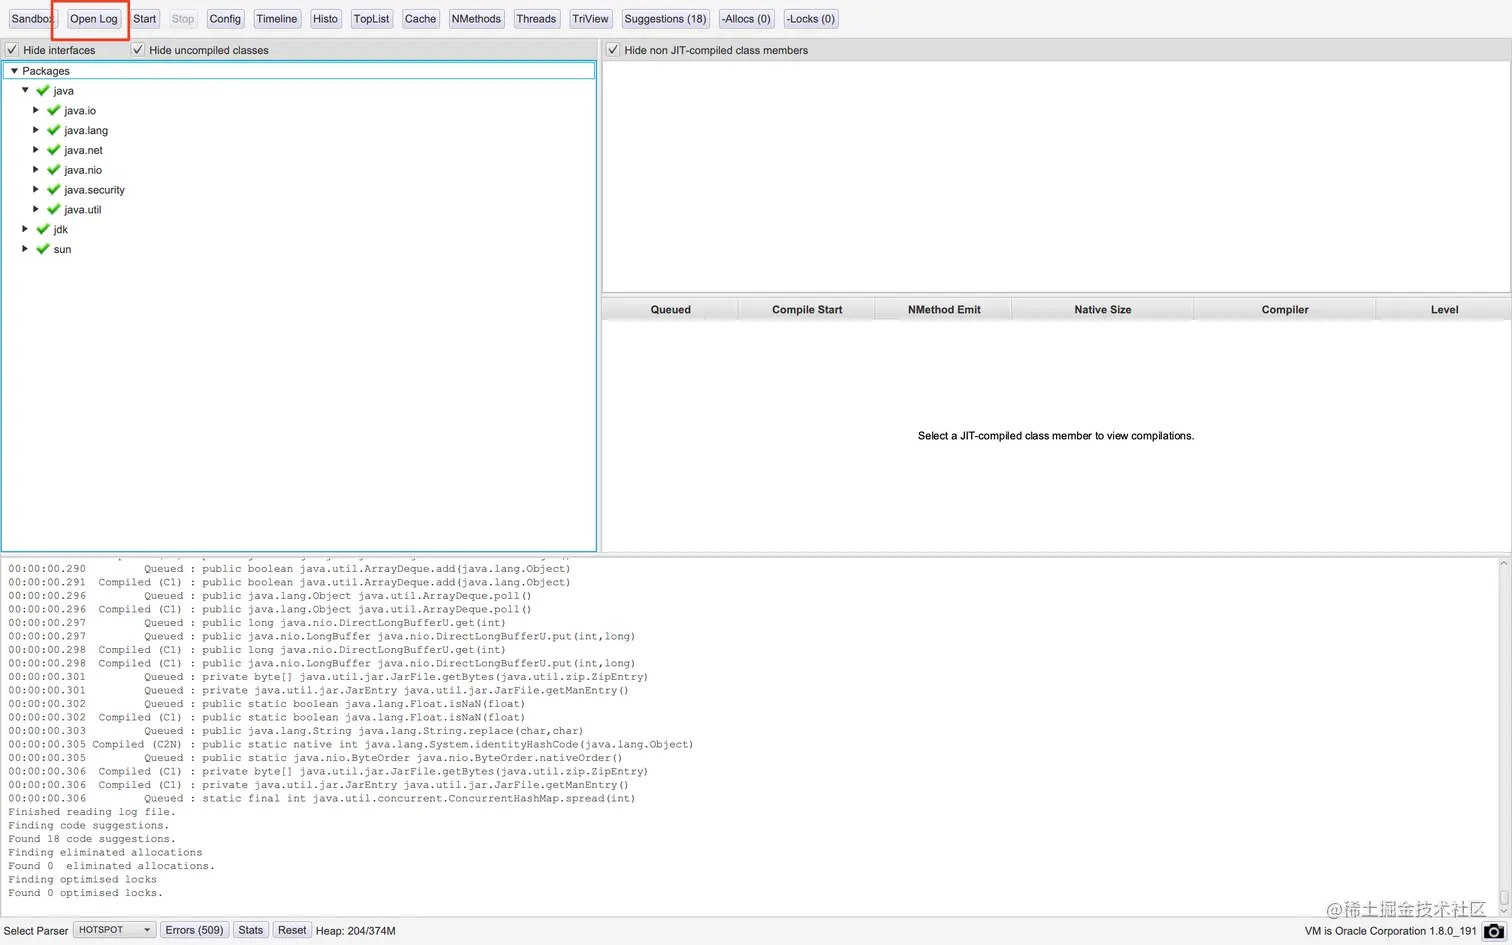Sort by the Queued column header
The image size is (1512, 945).
tap(670, 310)
